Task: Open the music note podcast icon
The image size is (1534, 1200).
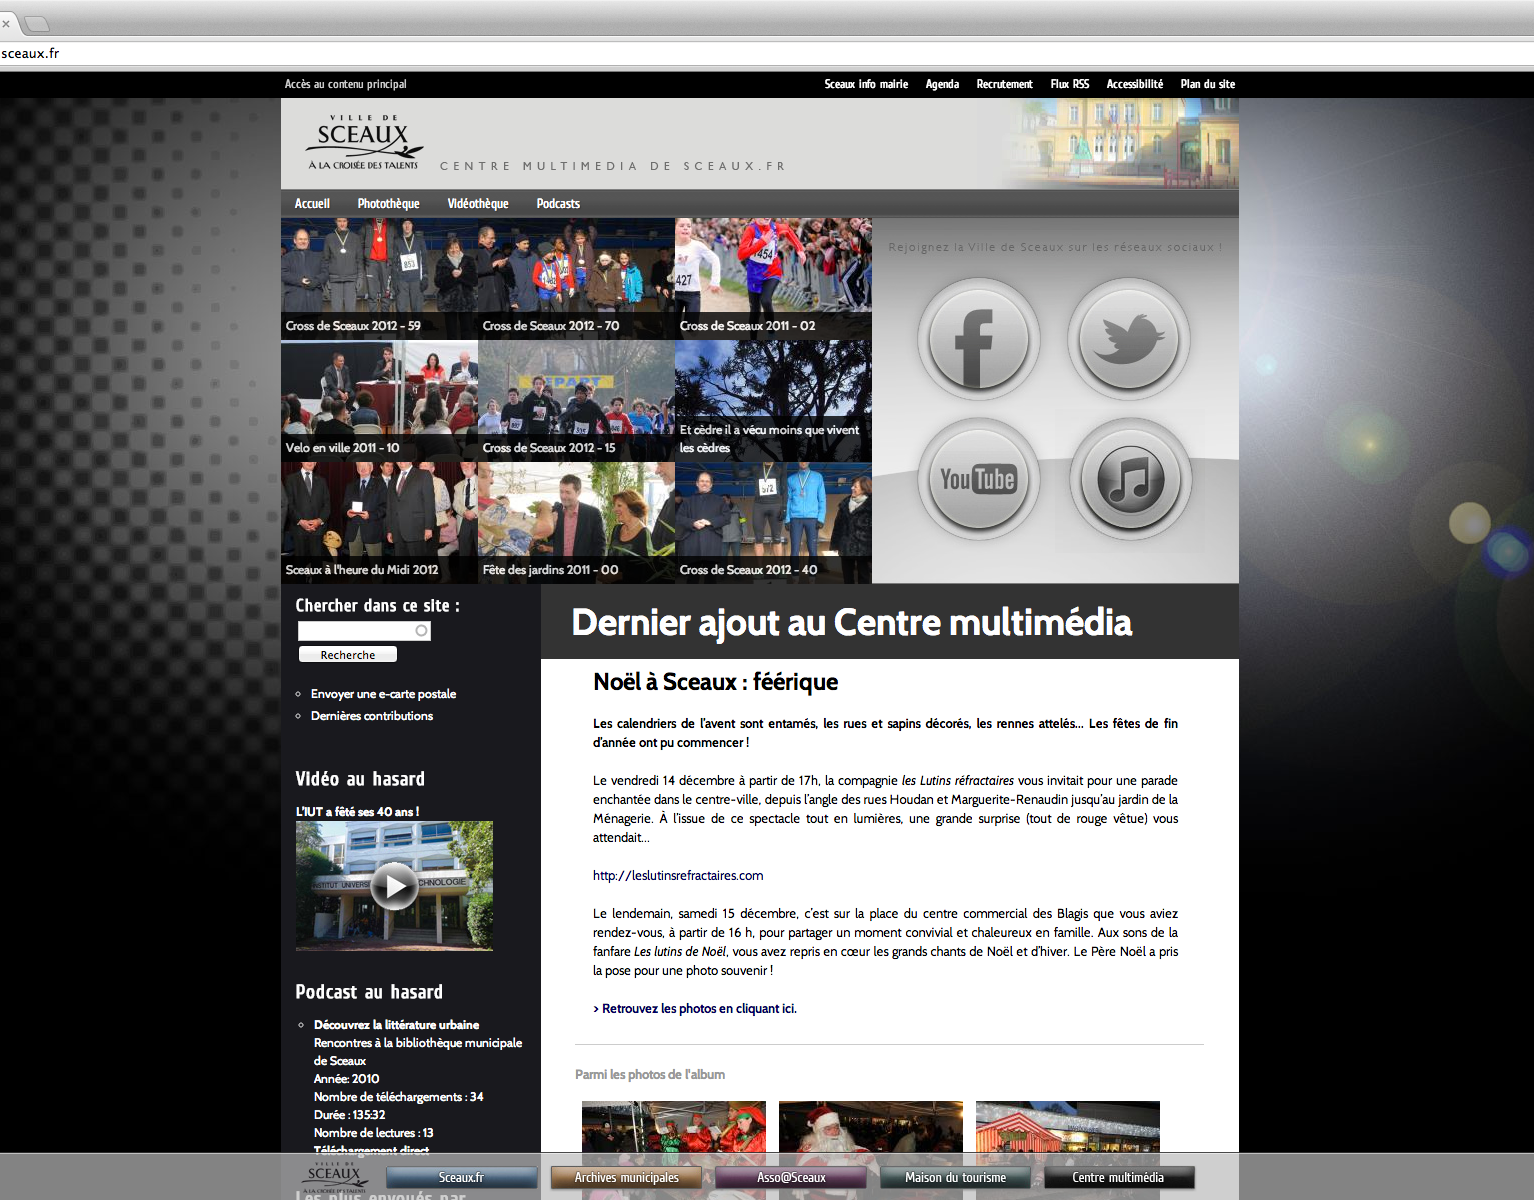Action: (x=1130, y=479)
